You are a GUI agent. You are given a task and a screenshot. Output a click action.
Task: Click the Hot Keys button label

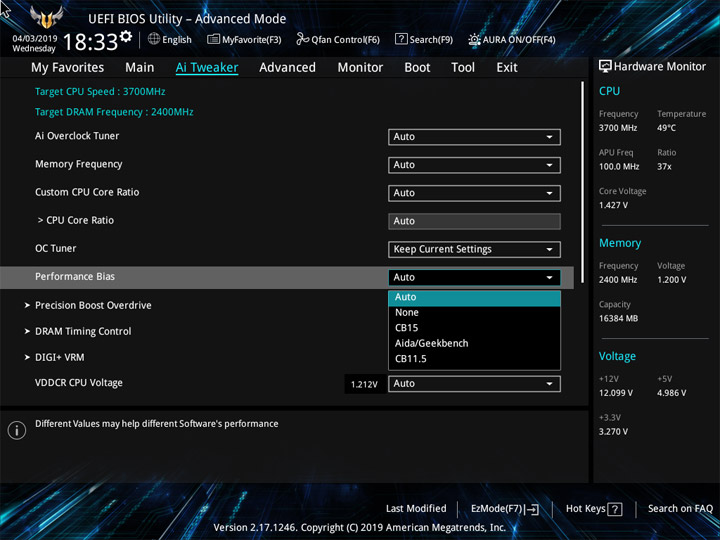click(585, 509)
